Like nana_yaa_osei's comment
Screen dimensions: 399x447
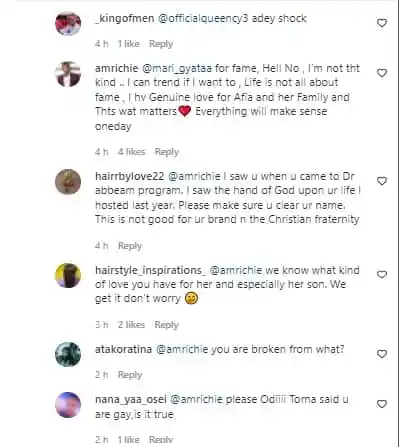[x=382, y=404]
